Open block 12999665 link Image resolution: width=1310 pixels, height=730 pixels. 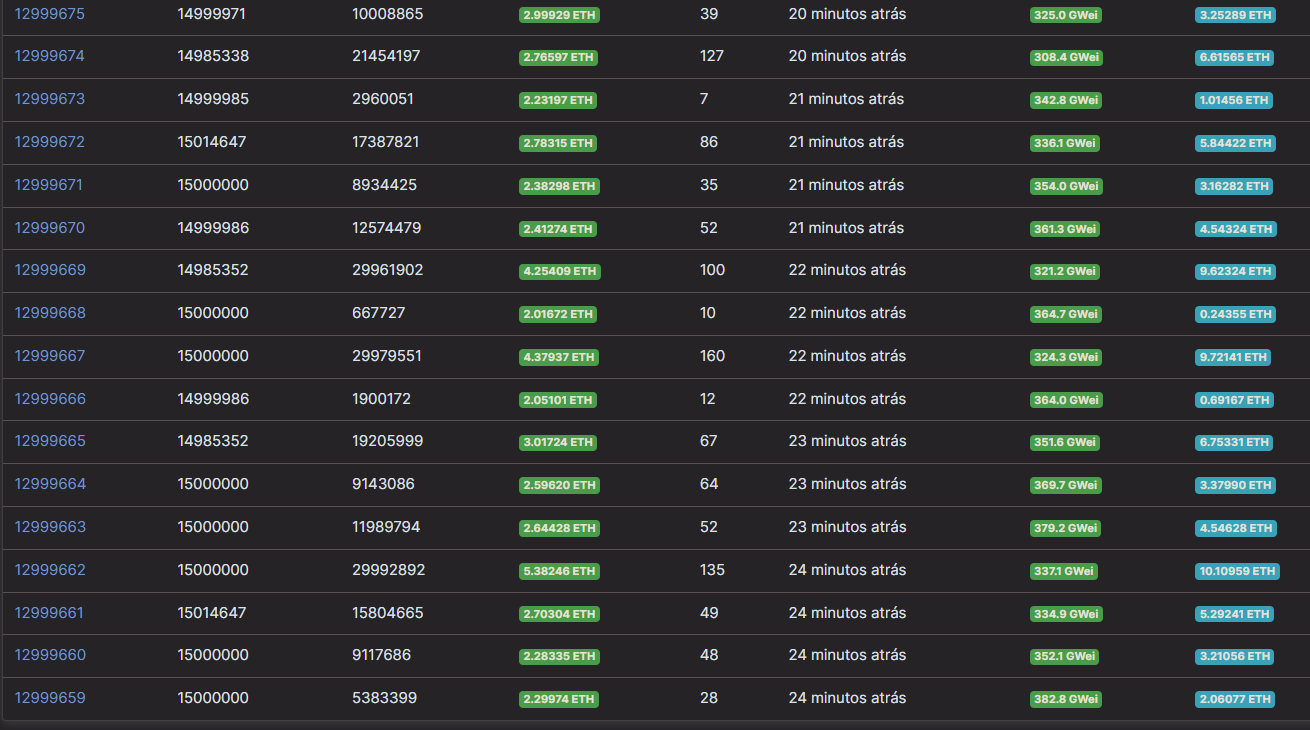coord(50,441)
